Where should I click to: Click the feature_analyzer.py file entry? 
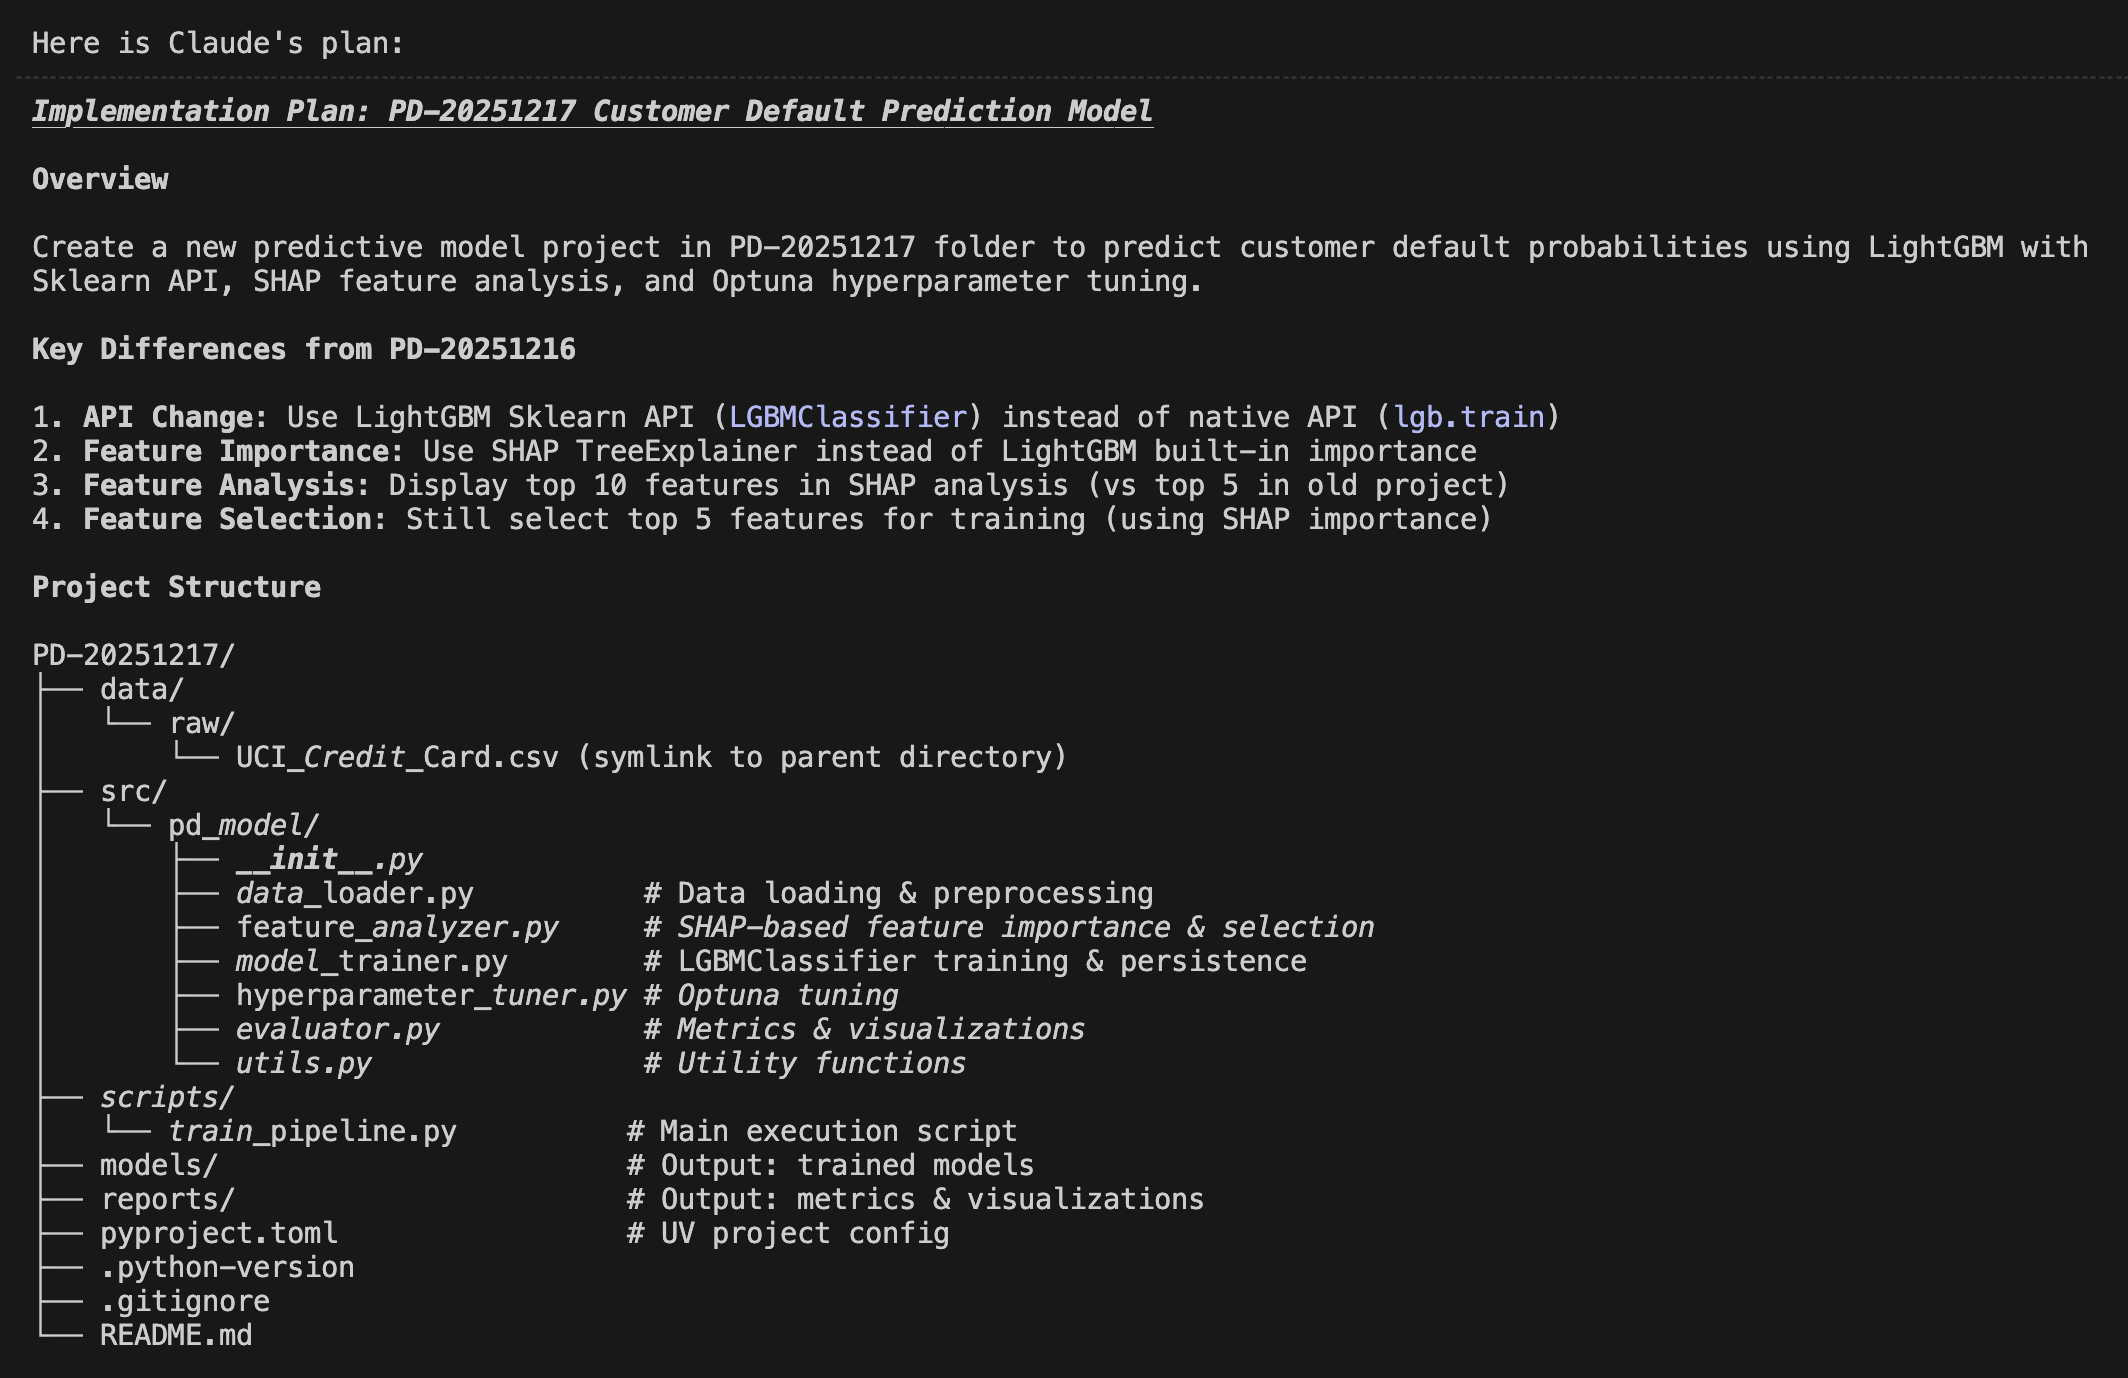[397, 927]
